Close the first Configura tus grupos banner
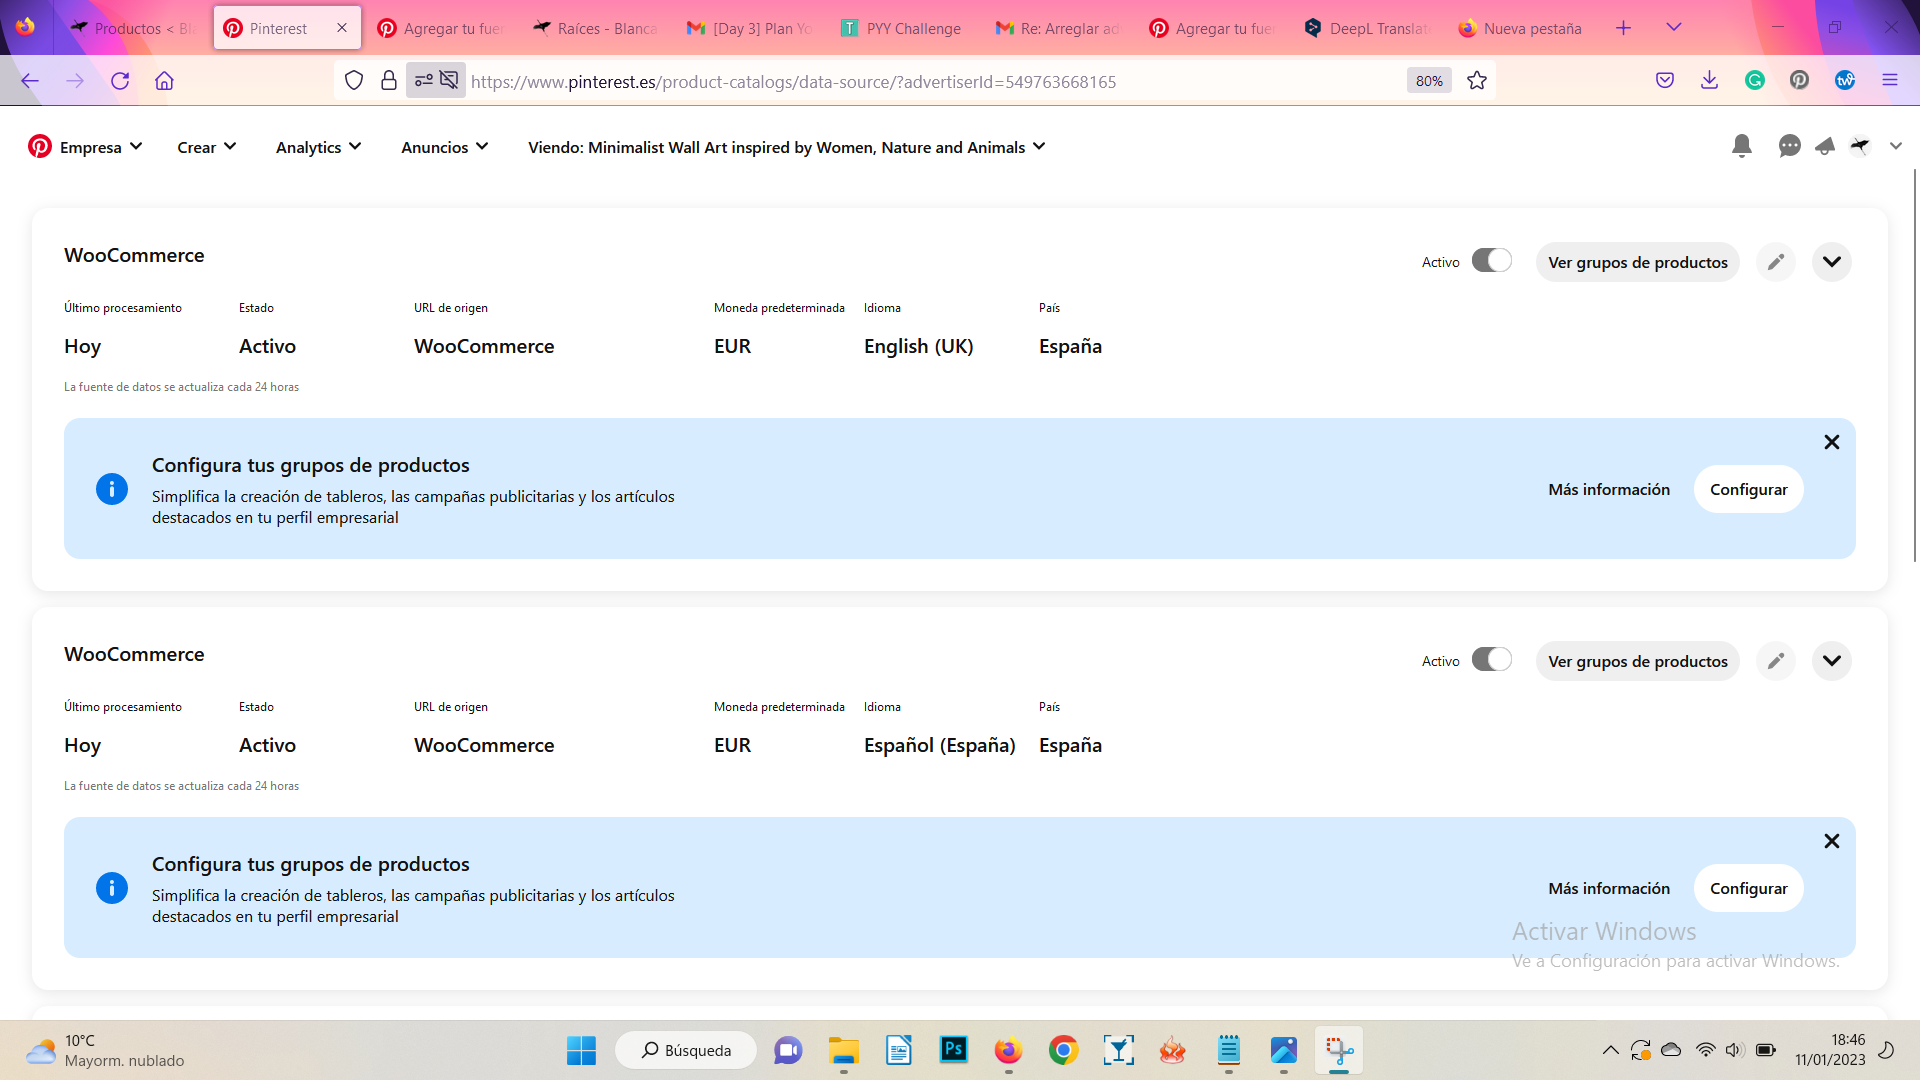1920x1080 pixels. point(1831,442)
